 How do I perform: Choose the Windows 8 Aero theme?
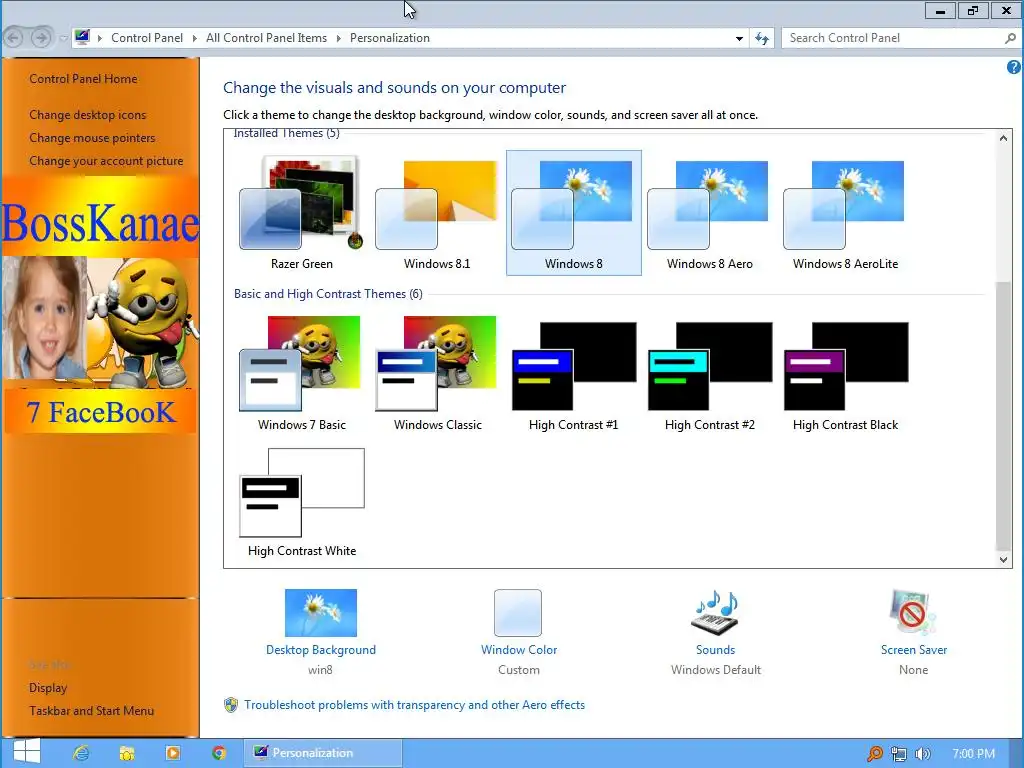(709, 213)
